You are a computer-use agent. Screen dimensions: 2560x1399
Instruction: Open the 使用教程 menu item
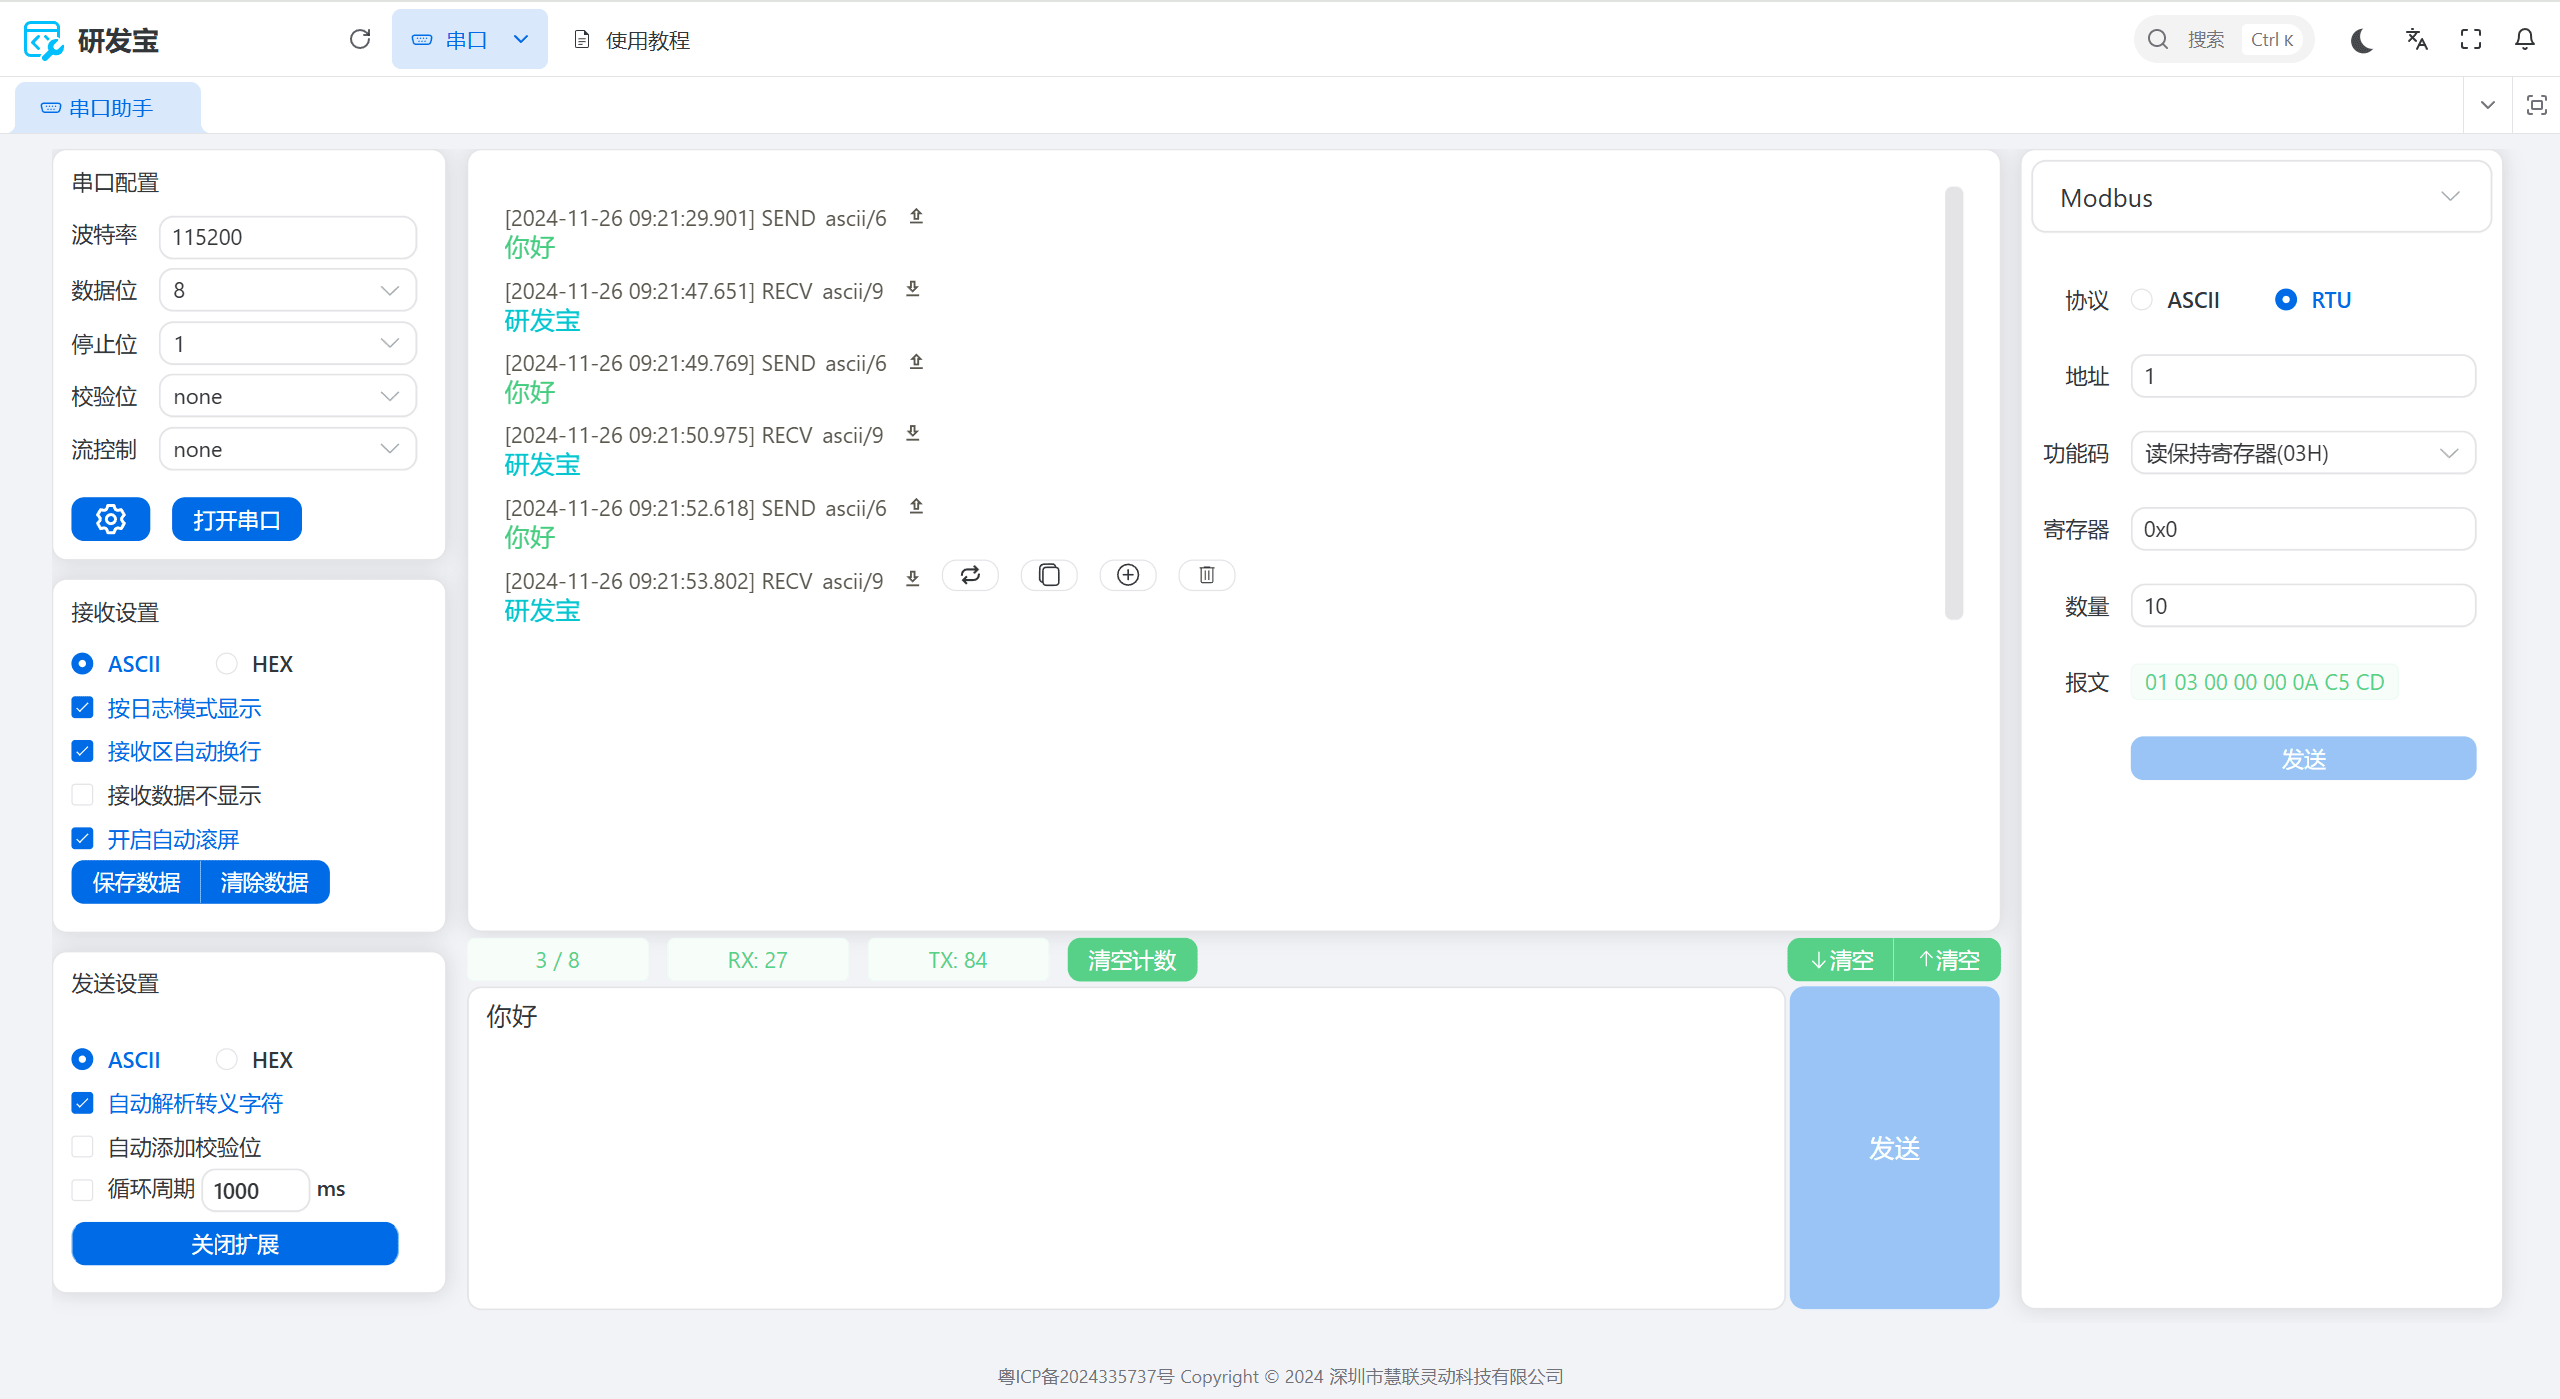pyautogui.click(x=633, y=40)
